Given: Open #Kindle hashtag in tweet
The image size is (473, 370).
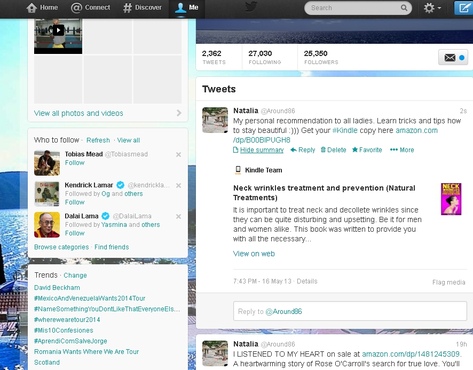Looking at the screenshot, I should pyautogui.click(x=345, y=130).
